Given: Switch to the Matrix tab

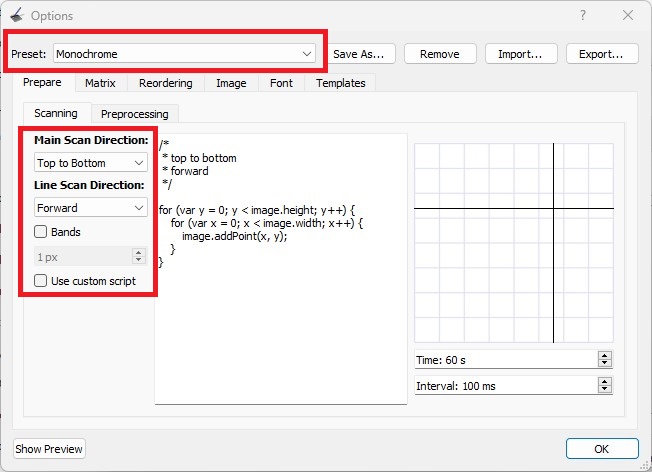Looking at the screenshot, I should tap(100, 84).
